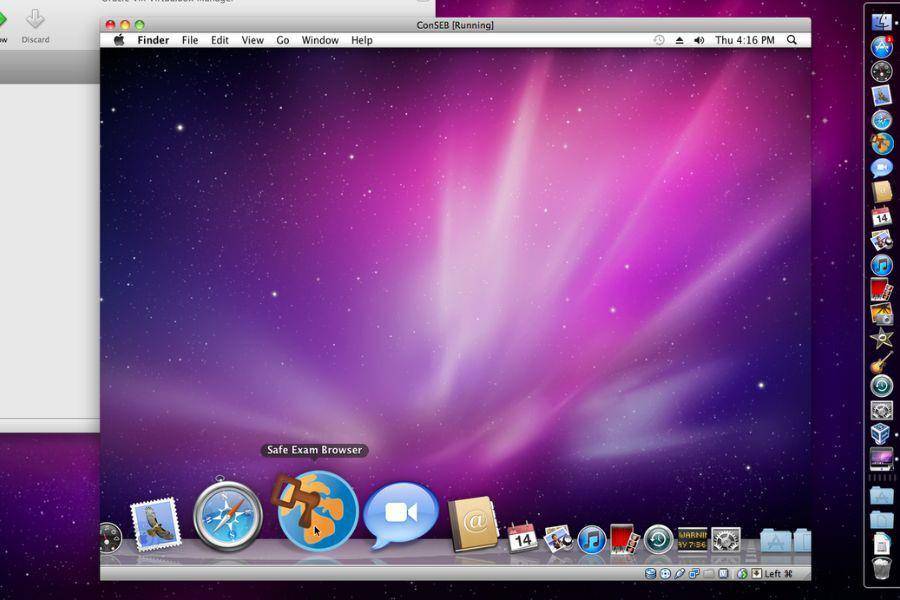Open Time Machine in the host dock

pos(882,386)
